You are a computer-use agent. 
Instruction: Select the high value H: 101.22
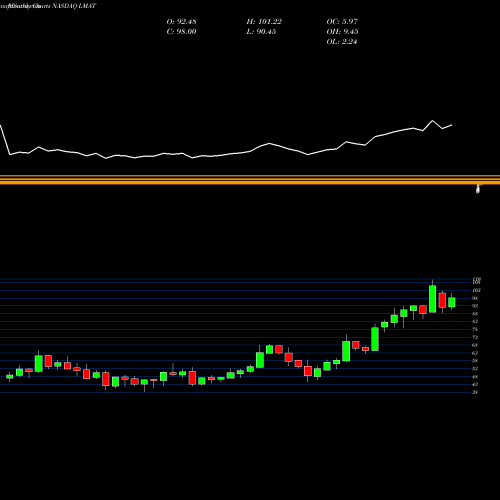tap(264, 22)
